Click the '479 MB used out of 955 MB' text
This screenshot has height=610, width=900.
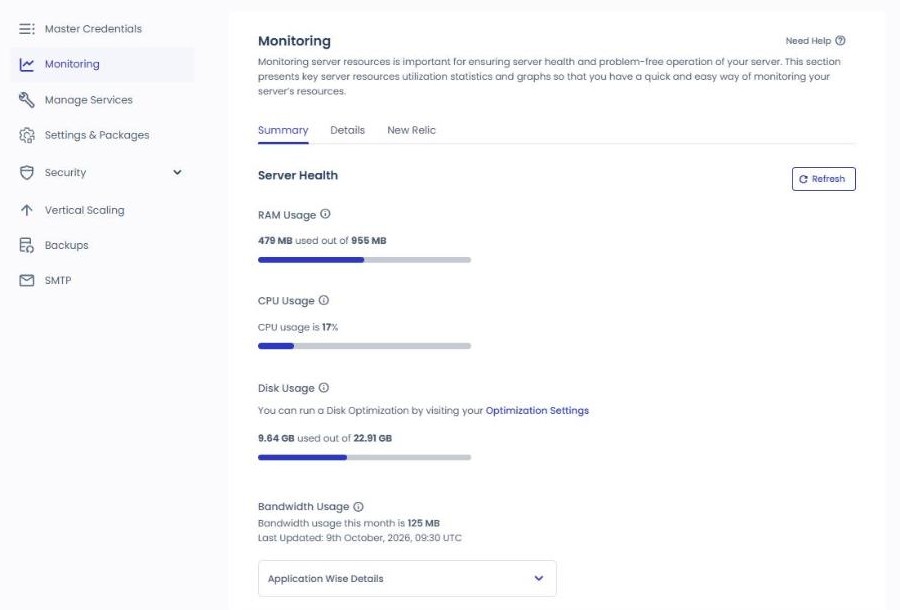point(322,240)
